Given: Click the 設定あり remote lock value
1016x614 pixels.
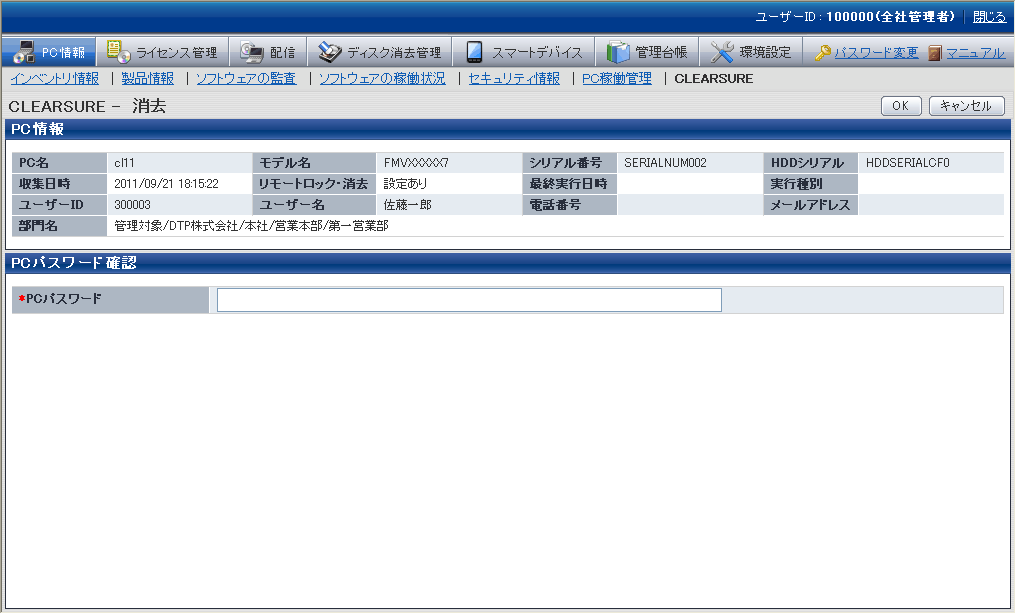Looking at the screenshot, I should [x=406, y=184].
